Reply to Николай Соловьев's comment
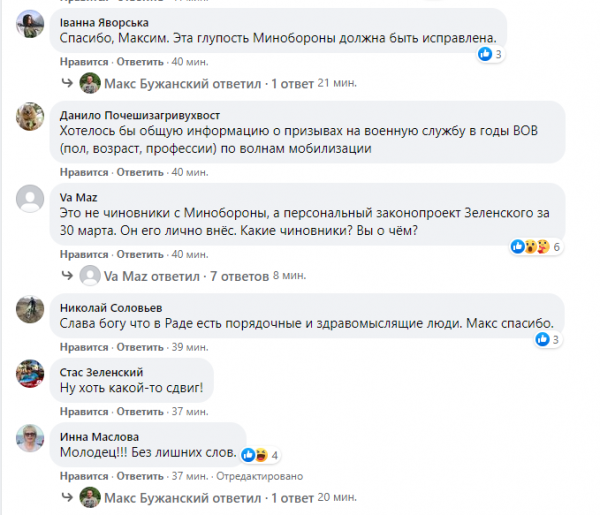The height and width of the screenshot is (515, 600). coord(138,347)
